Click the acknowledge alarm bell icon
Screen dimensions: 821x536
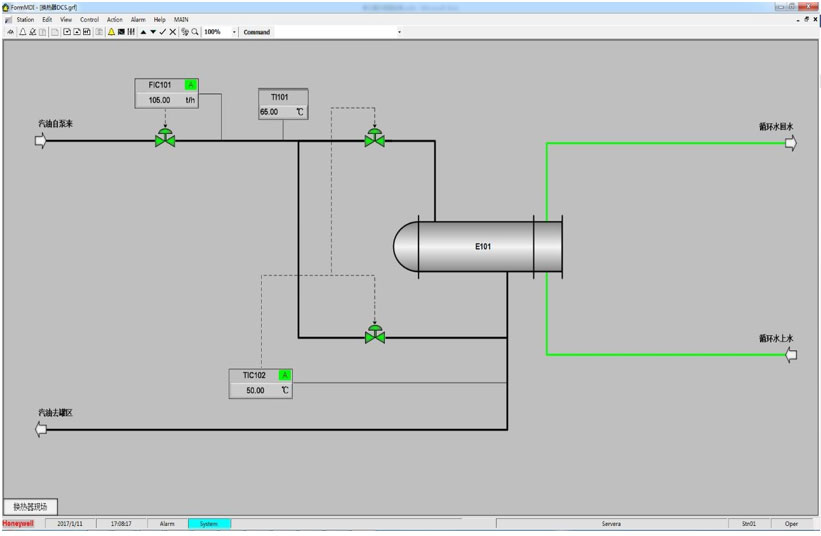[x=32, y=32]
